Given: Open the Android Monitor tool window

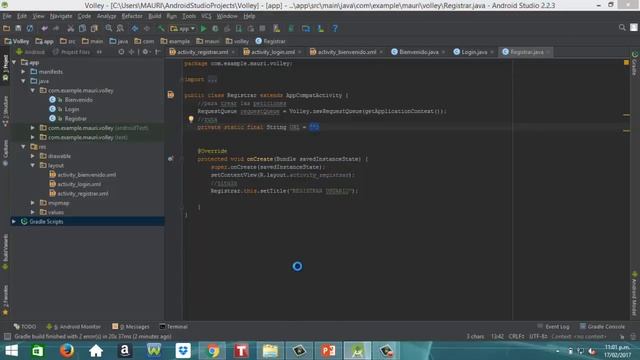Looking at the screenshot, I should tap(73, 327).
